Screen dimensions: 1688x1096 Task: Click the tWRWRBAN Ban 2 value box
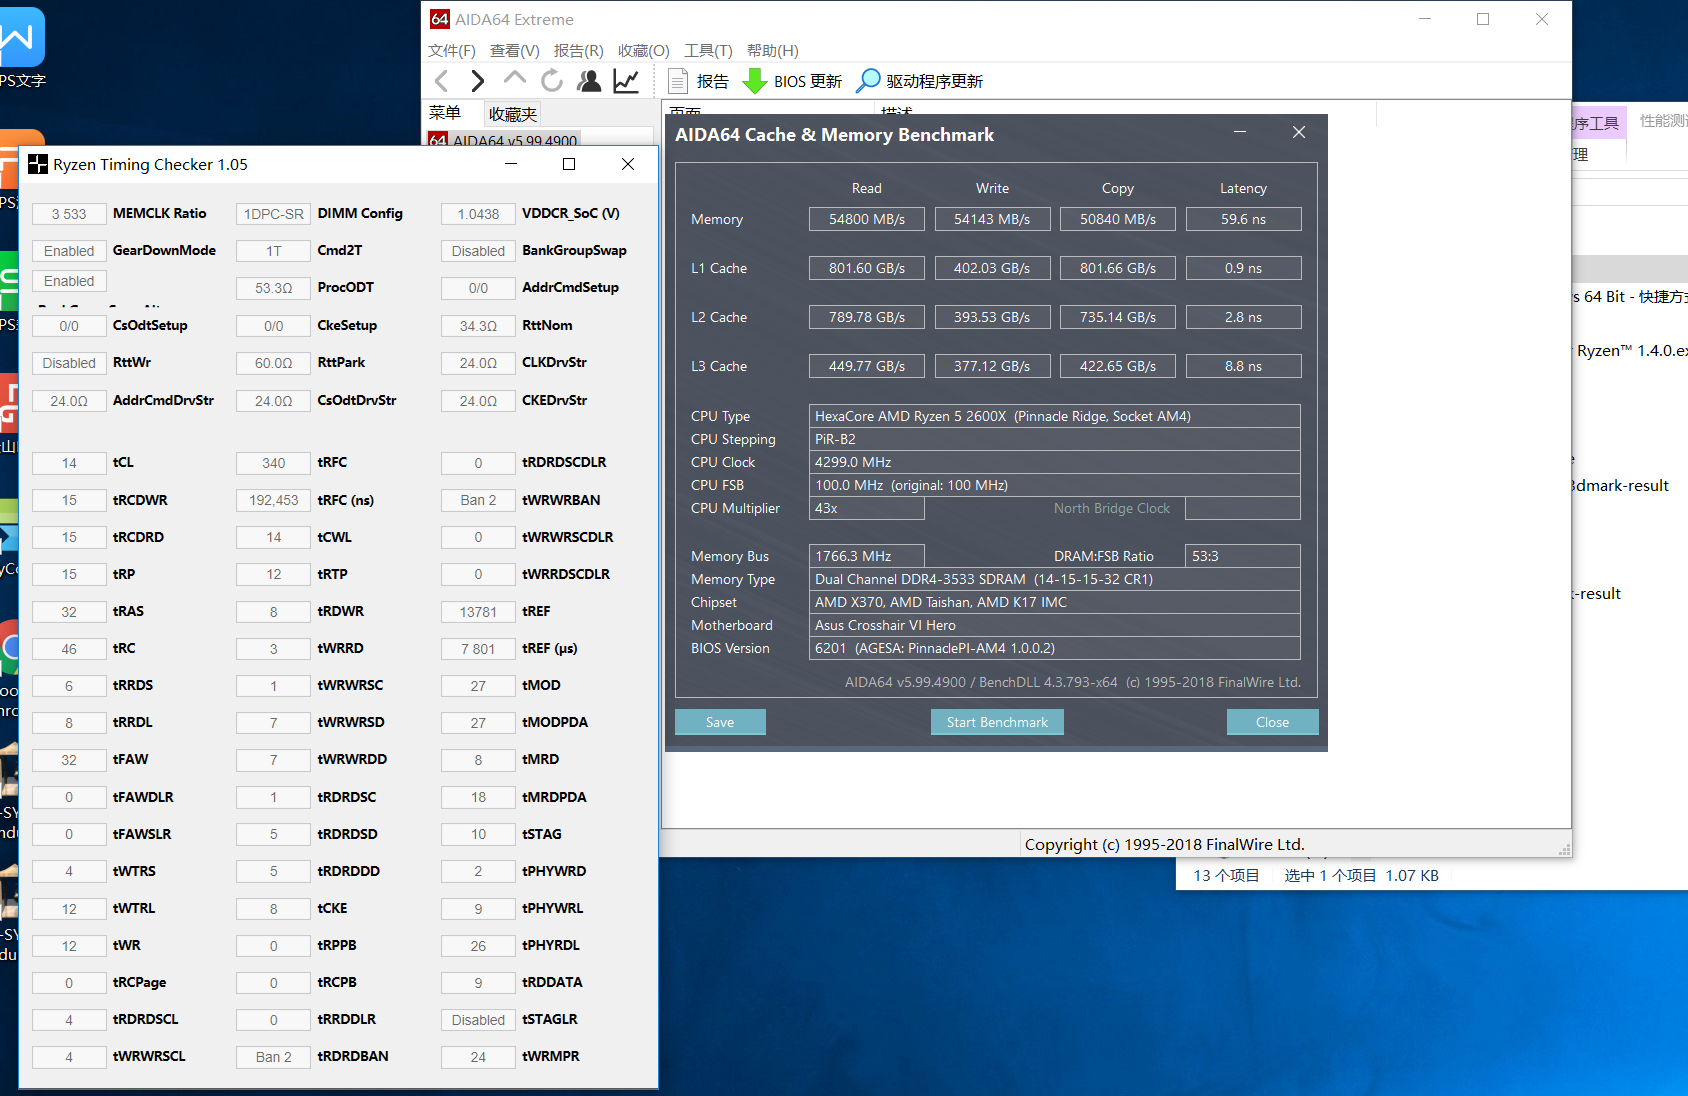pos(478,500)
